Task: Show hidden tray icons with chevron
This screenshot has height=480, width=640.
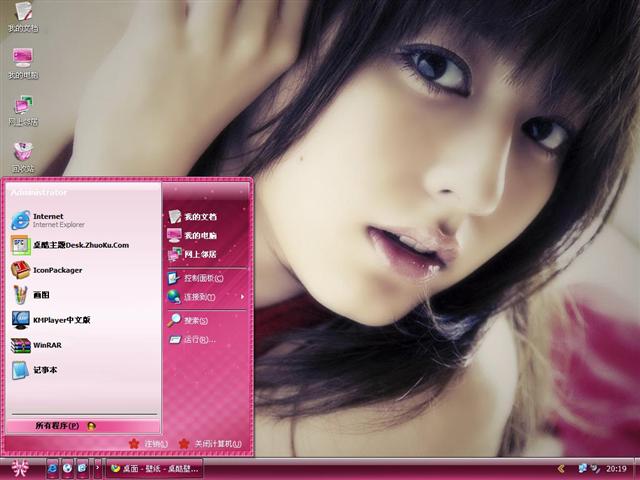Action: point(561,469)
